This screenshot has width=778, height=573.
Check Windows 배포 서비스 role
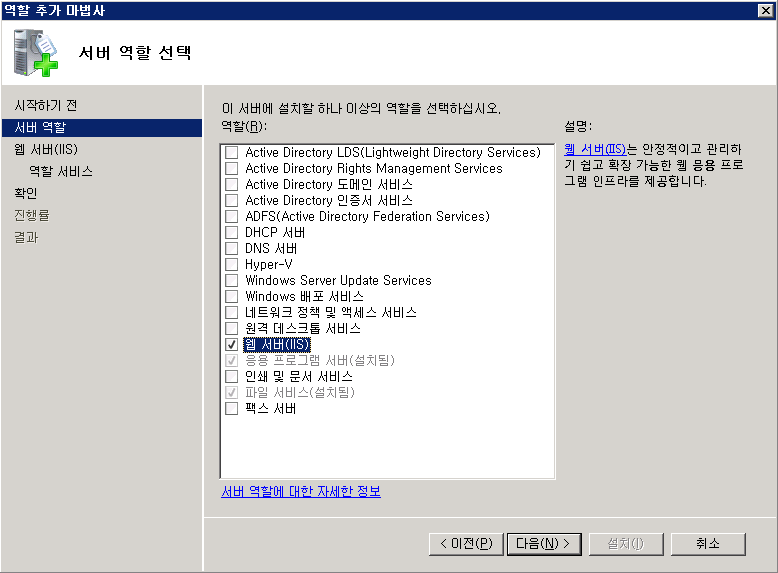coord(231,296)
